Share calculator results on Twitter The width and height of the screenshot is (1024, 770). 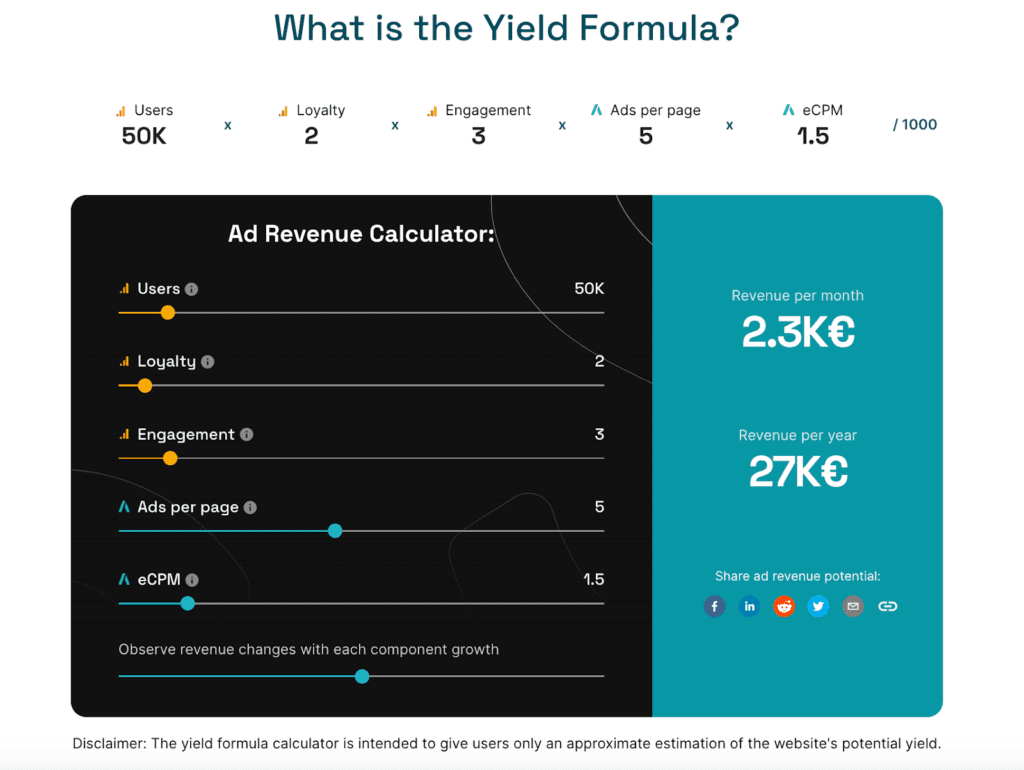coord(818,606)
